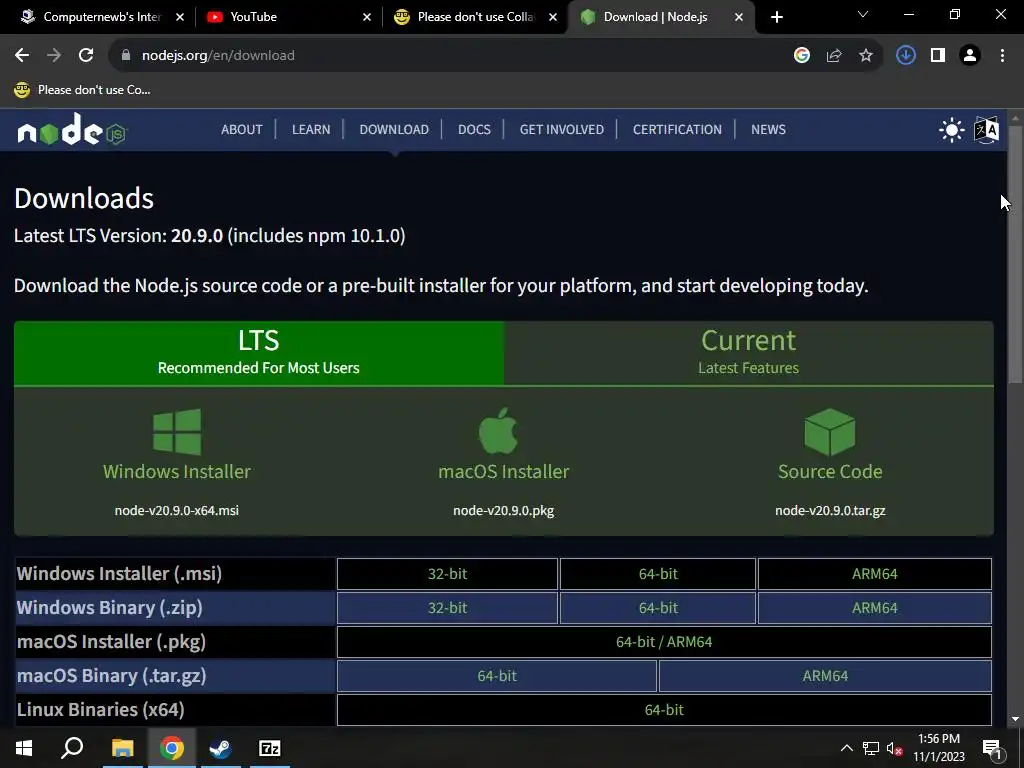Open the Chrome downloads icon
Image resolution: width=1024 pixels, height=768 pixels.
point(906,56)
